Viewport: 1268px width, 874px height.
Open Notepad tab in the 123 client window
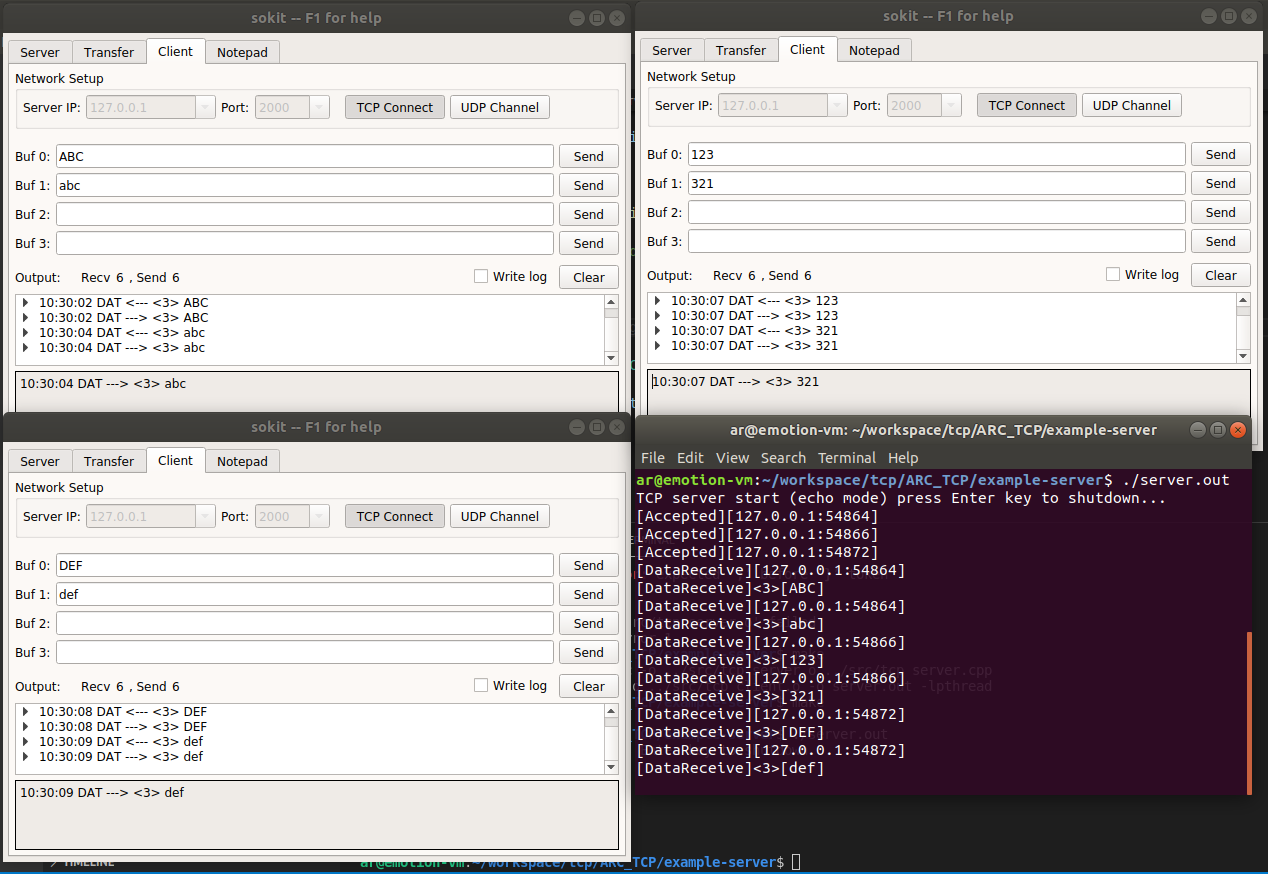(x=874, y=50)
